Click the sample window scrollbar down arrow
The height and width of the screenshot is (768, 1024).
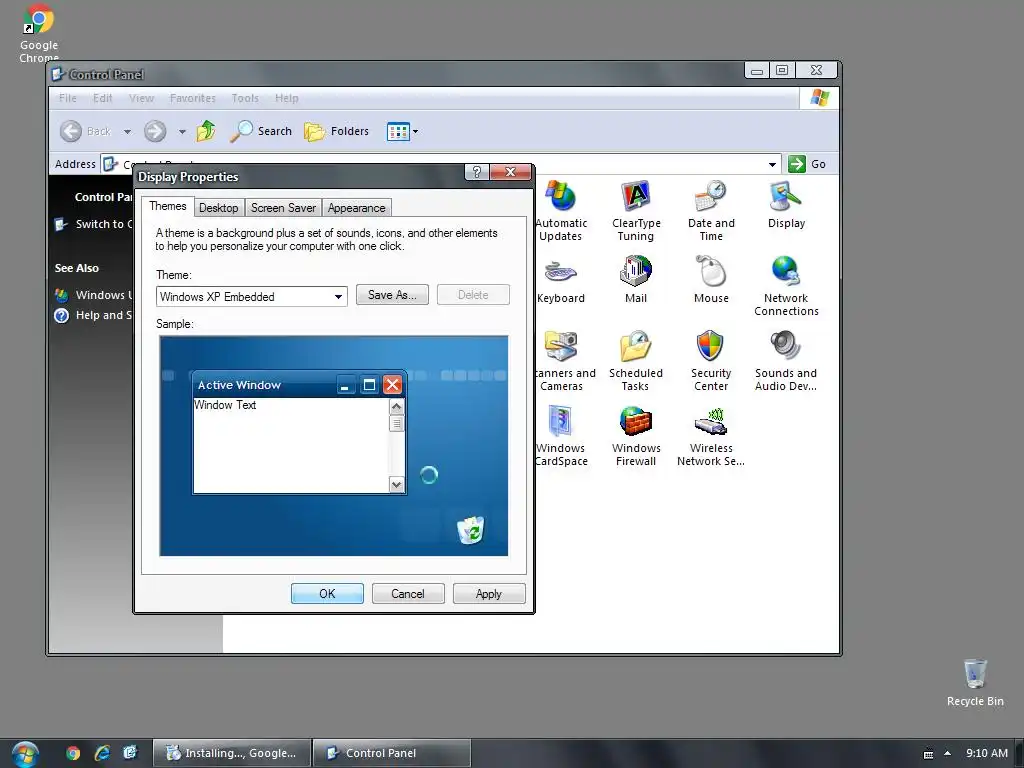pyautogui.click(x=396, y=485)
